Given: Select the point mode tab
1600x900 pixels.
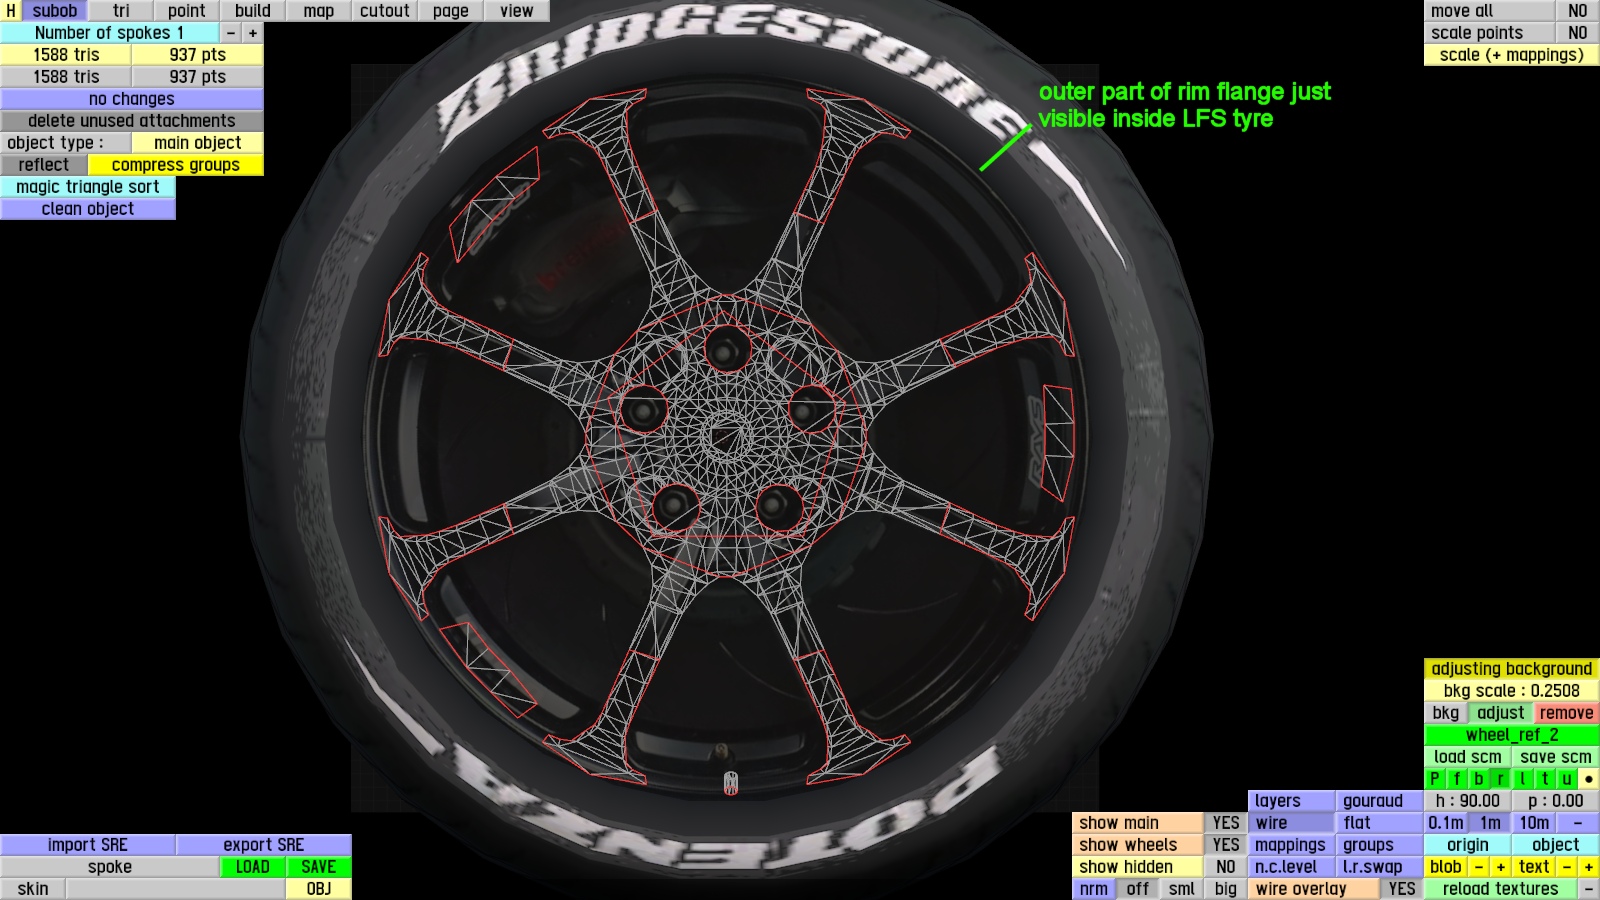Looking at the screenshot, I should [187, 11].
